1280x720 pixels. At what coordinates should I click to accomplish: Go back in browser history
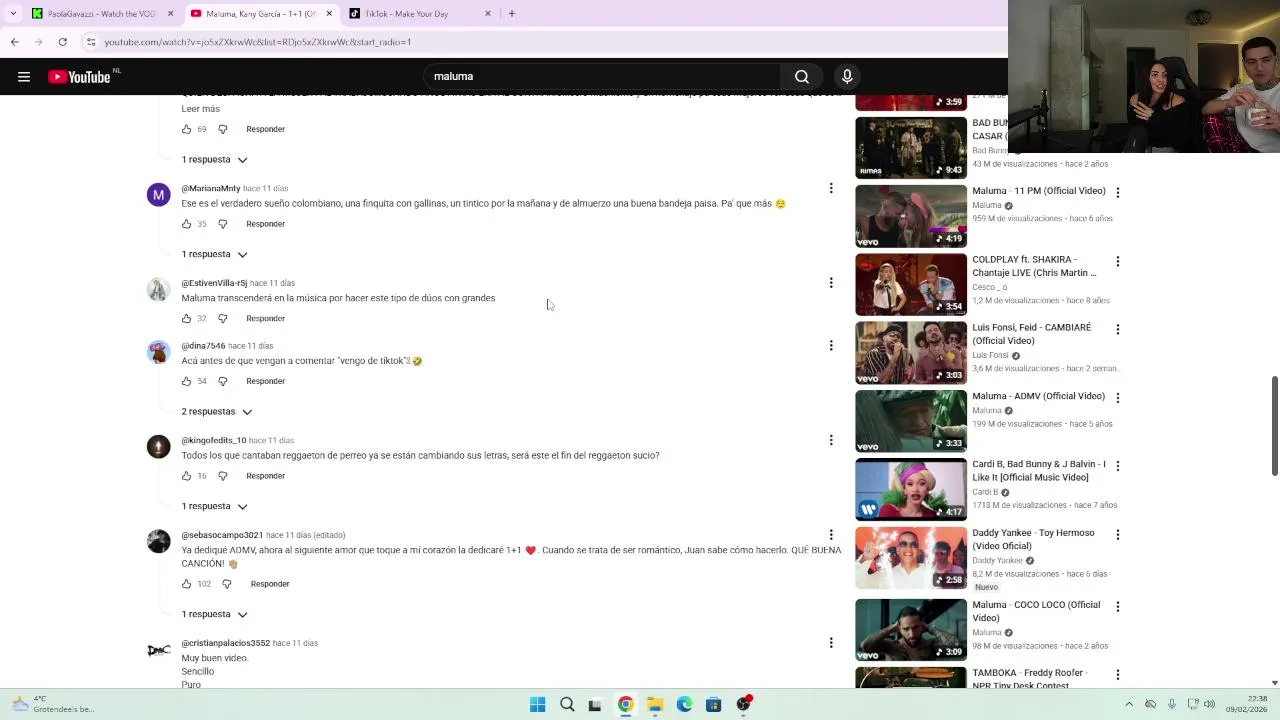[x=14, y=42]
